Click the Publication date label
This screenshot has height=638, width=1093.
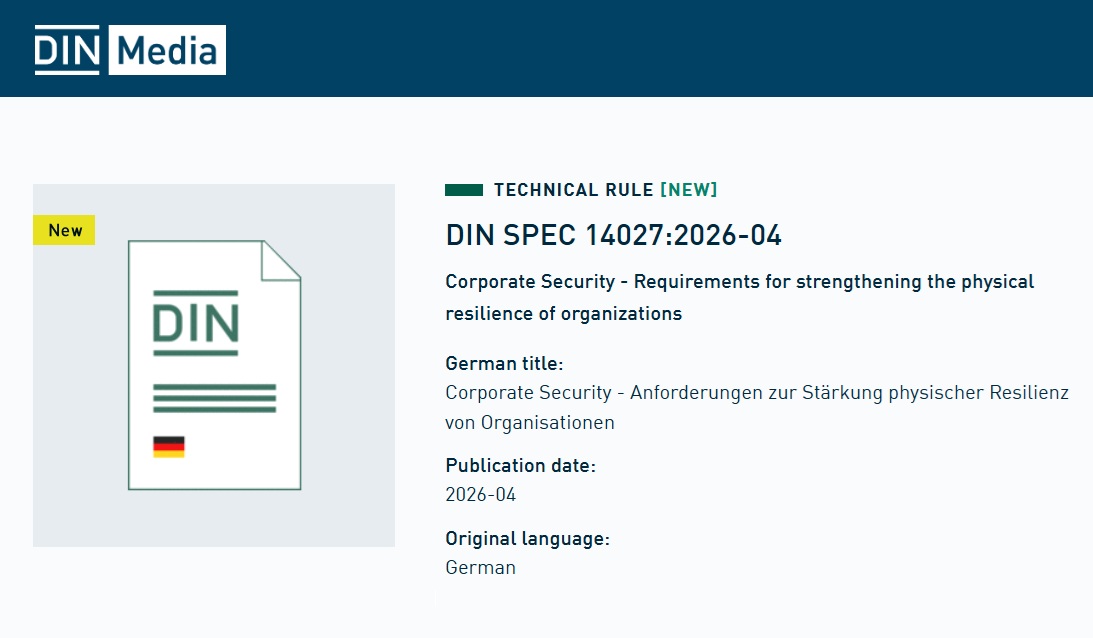point(520,466)
